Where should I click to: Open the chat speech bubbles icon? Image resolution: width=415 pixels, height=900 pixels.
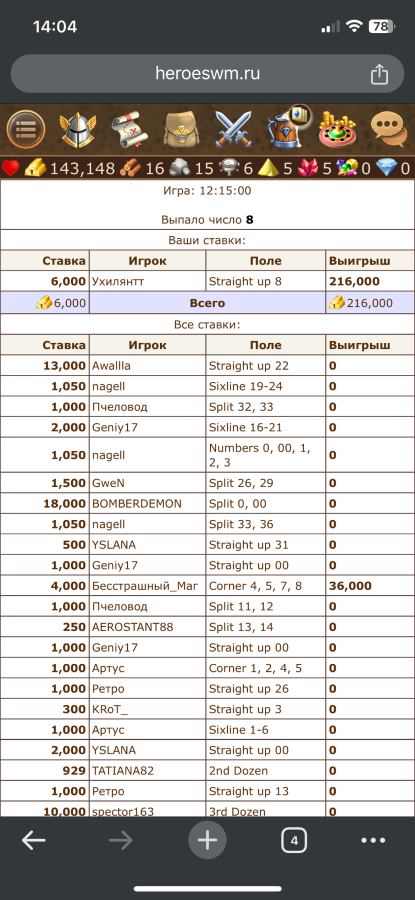[x=389, y=130]
